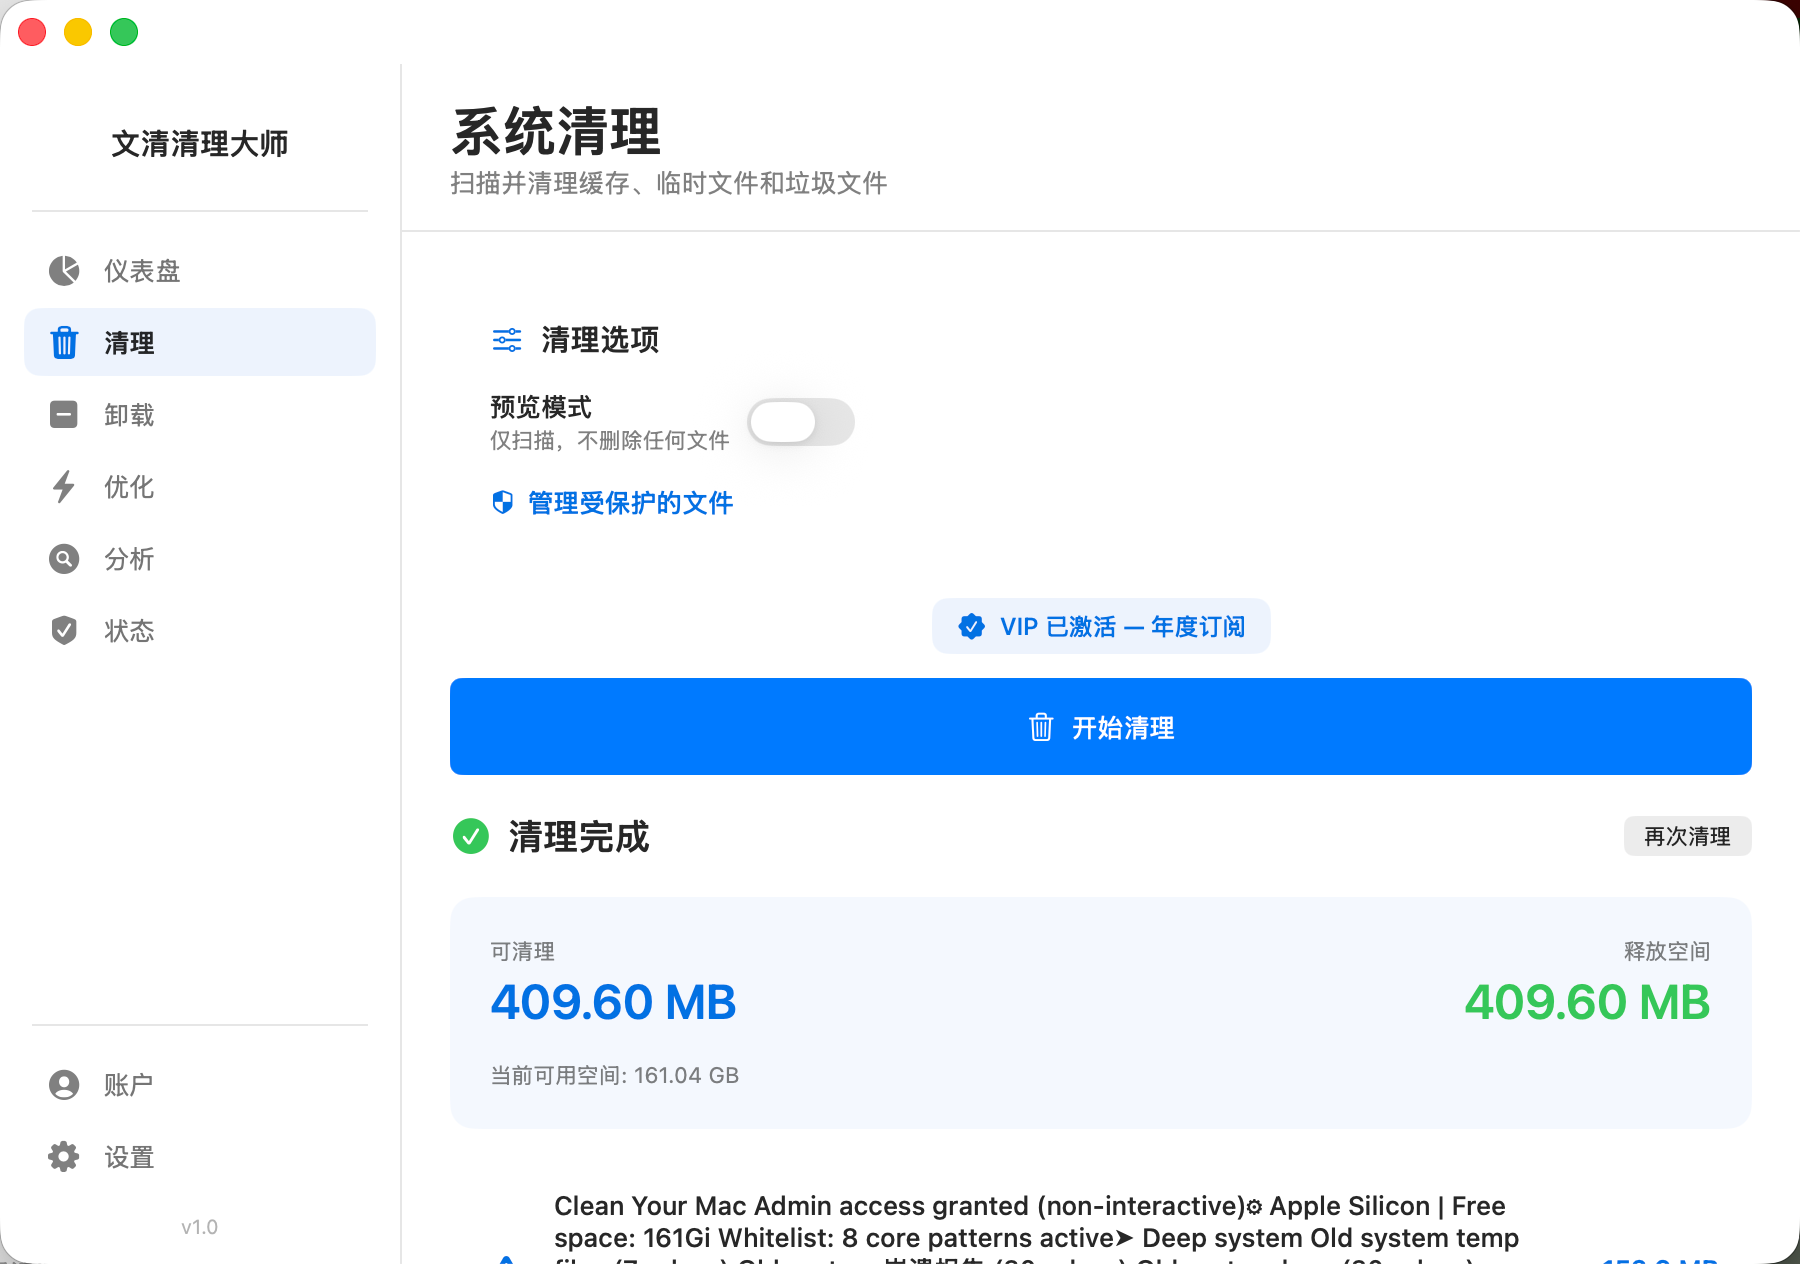Open the 账户 account person icon

[x=64, y=1085]
